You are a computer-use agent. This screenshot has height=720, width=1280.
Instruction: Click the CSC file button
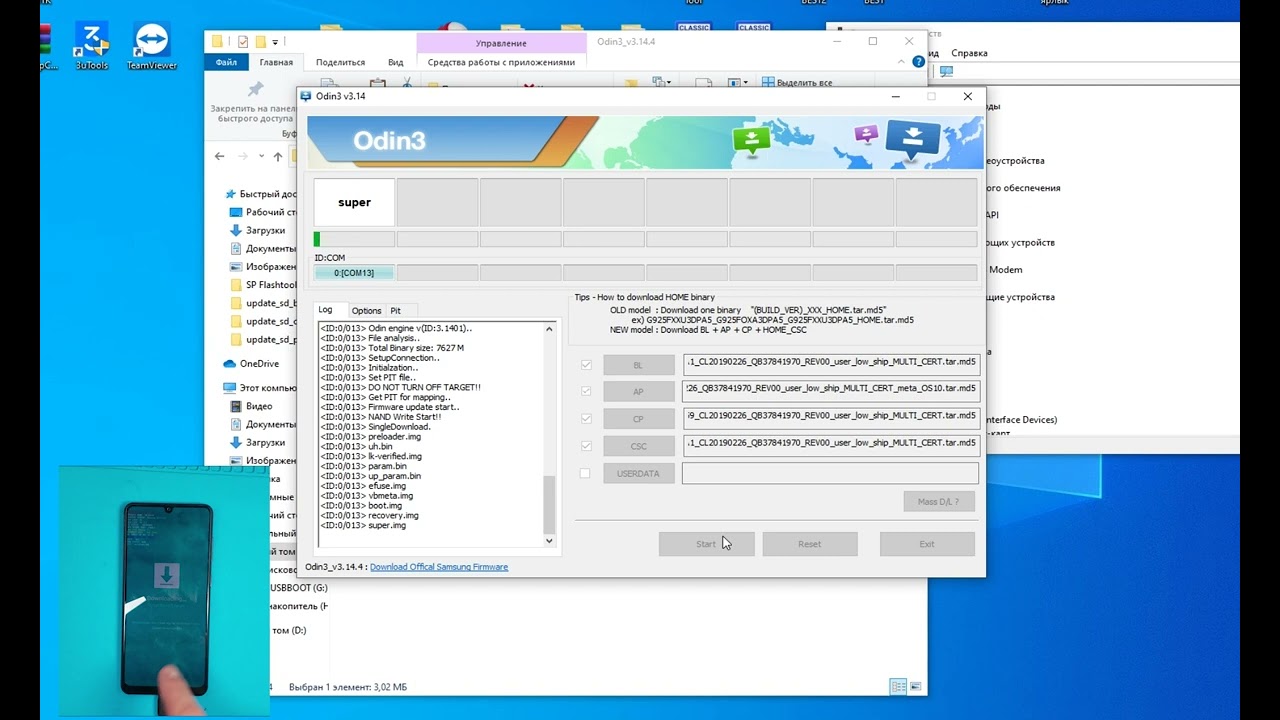pyautogui.click(x=638, y=446)
